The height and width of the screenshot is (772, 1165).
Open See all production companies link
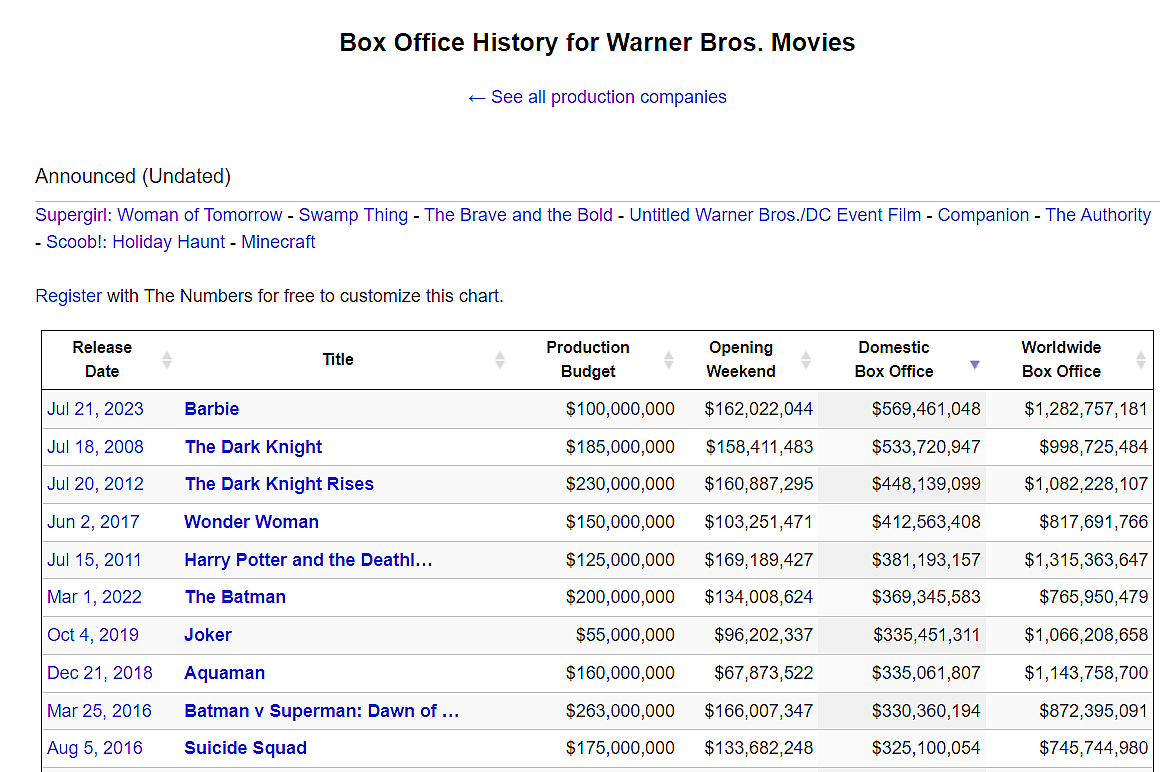pos(597,97)
